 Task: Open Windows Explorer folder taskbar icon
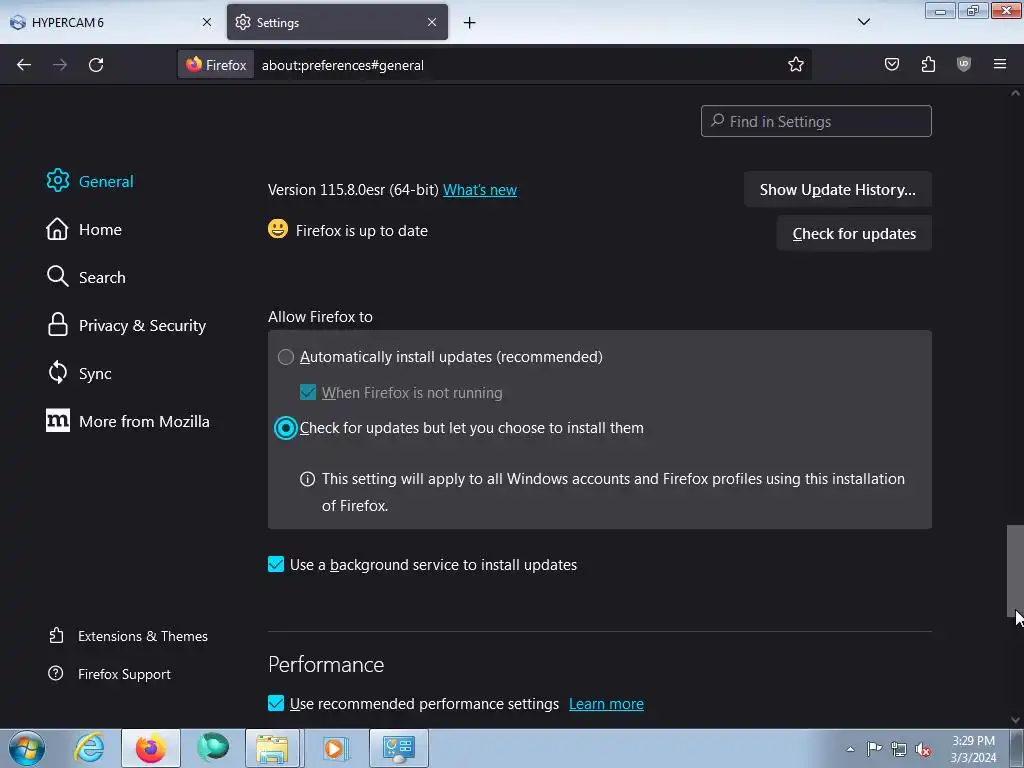[272, 748]
